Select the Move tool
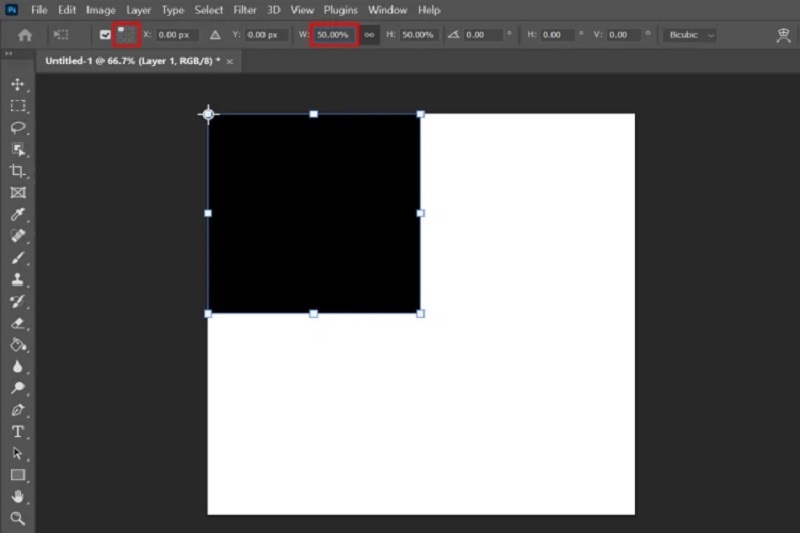The width and height of the screenshot is (800, 533). (17, 84)
